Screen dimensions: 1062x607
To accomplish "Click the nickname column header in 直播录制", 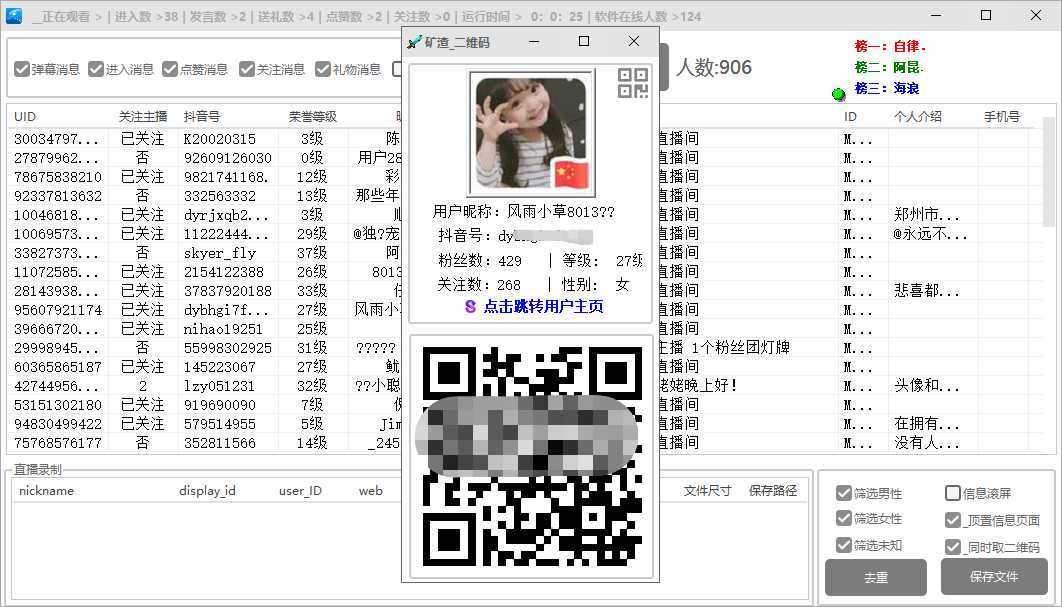I will coord(44,490).
